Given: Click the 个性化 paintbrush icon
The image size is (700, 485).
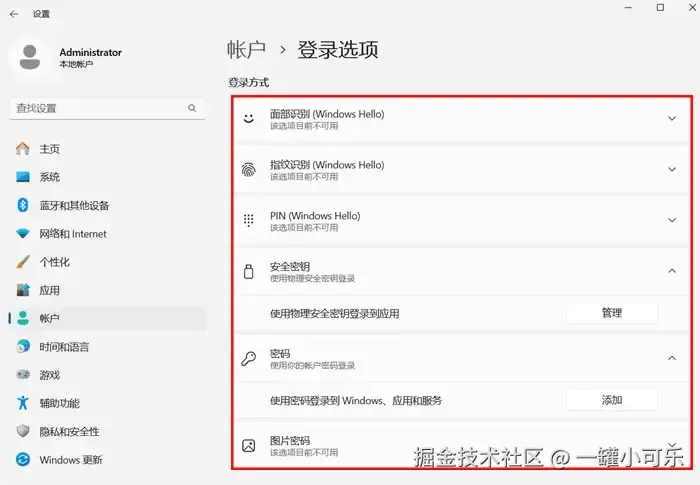Looking at the screenshot, I should coord(23,262).
